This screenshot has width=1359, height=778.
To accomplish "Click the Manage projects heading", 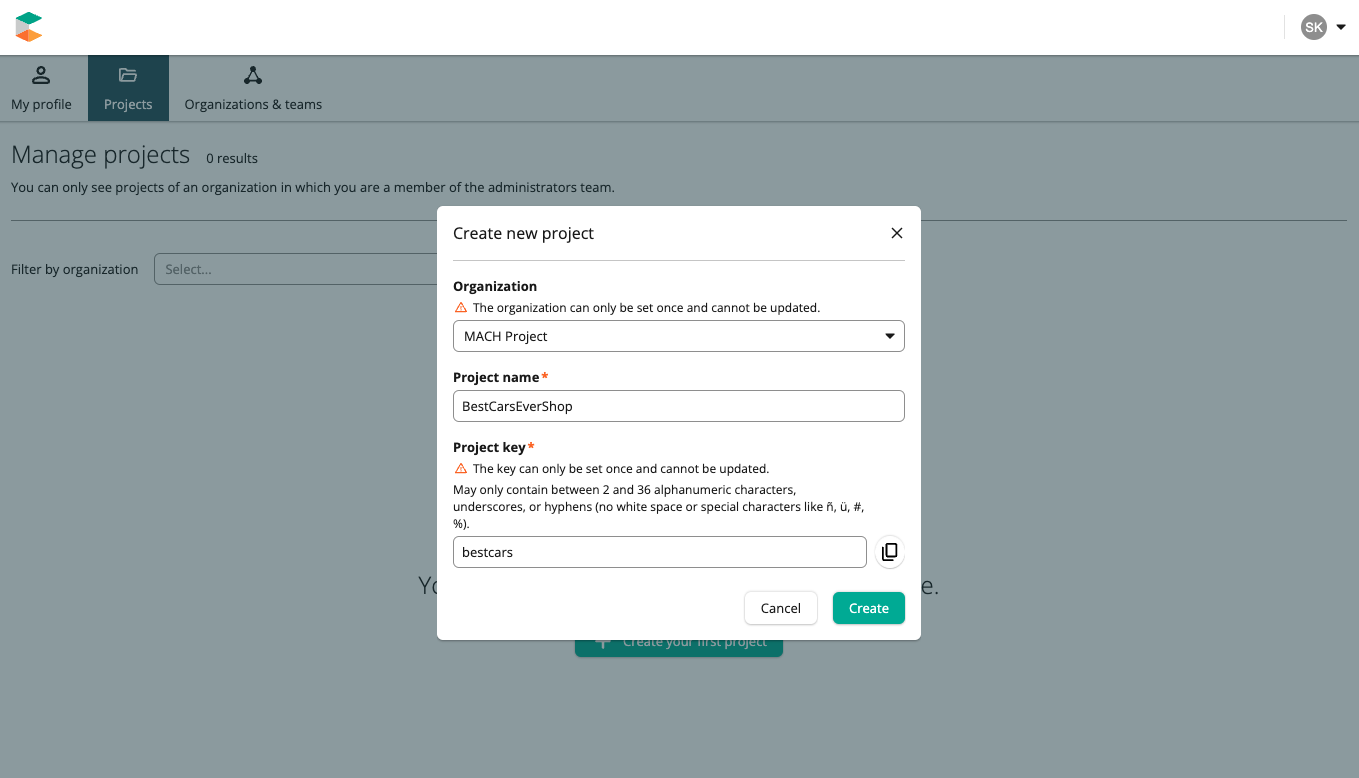I will 100,155.
